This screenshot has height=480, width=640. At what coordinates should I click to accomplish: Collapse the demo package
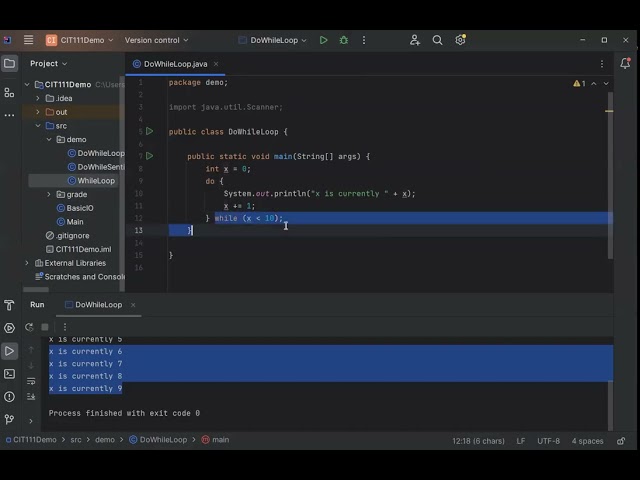(49, 140)
